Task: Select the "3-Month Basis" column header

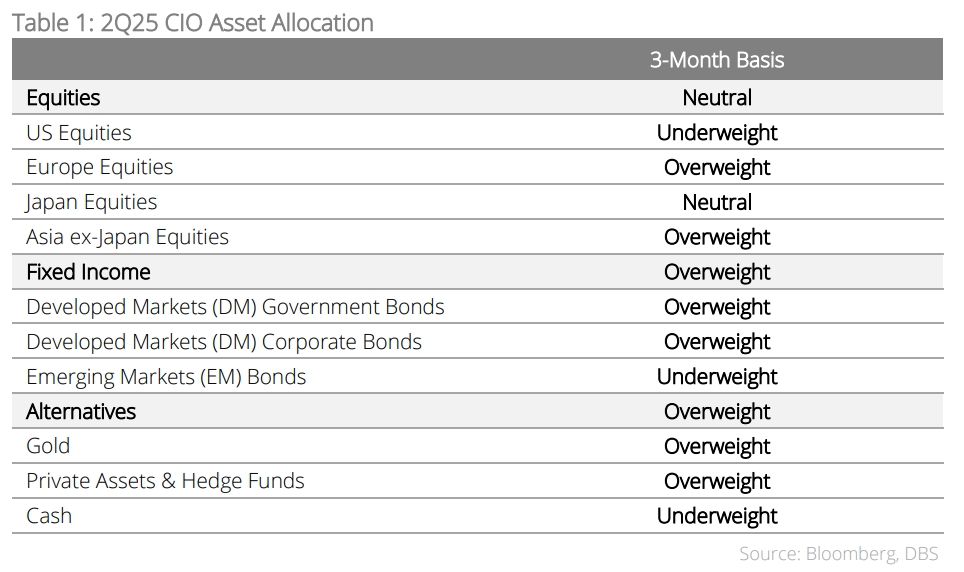Action: pos(717,60)
